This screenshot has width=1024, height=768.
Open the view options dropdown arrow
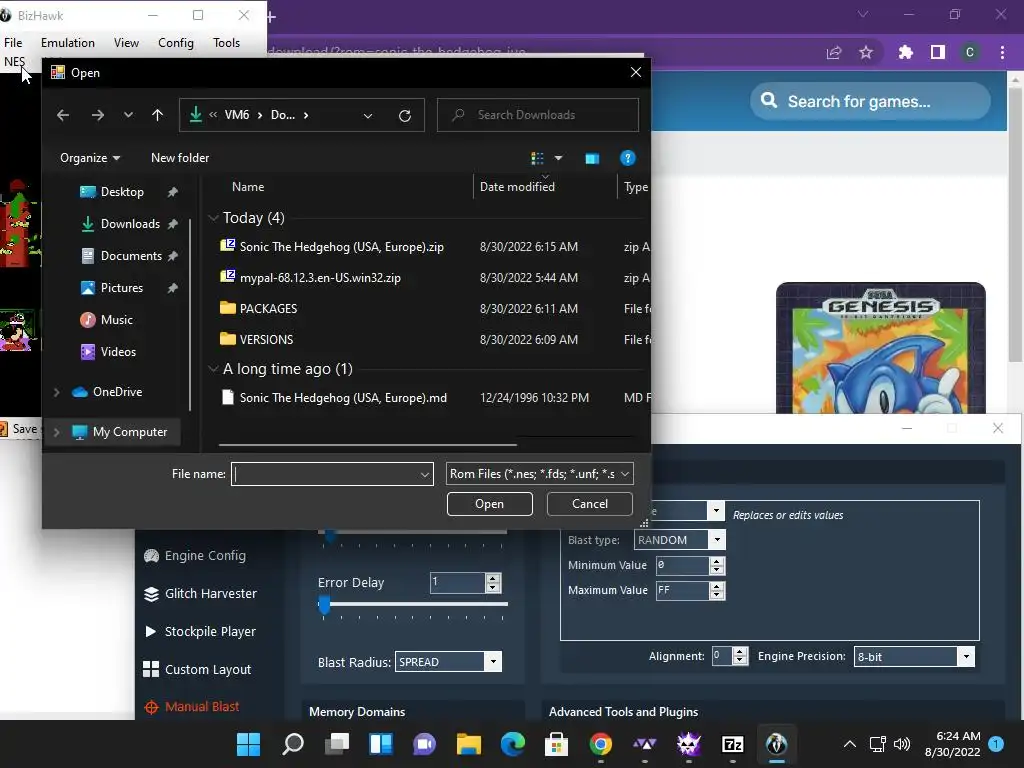[x=558, y=158]
